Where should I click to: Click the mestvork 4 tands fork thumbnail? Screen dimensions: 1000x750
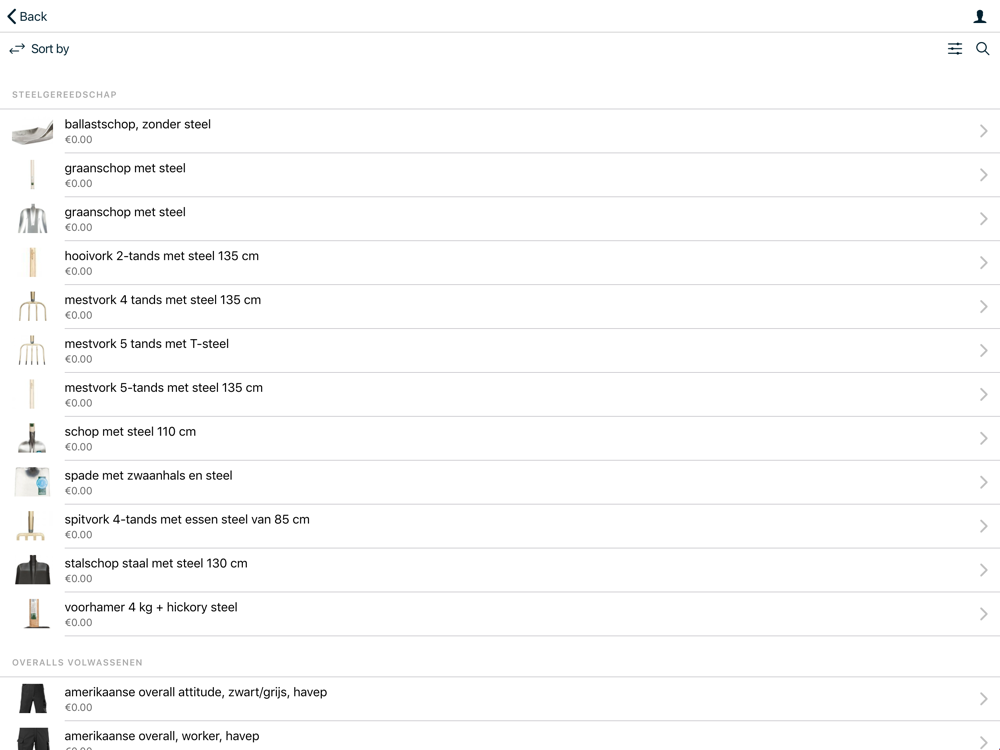pos(33,307)
